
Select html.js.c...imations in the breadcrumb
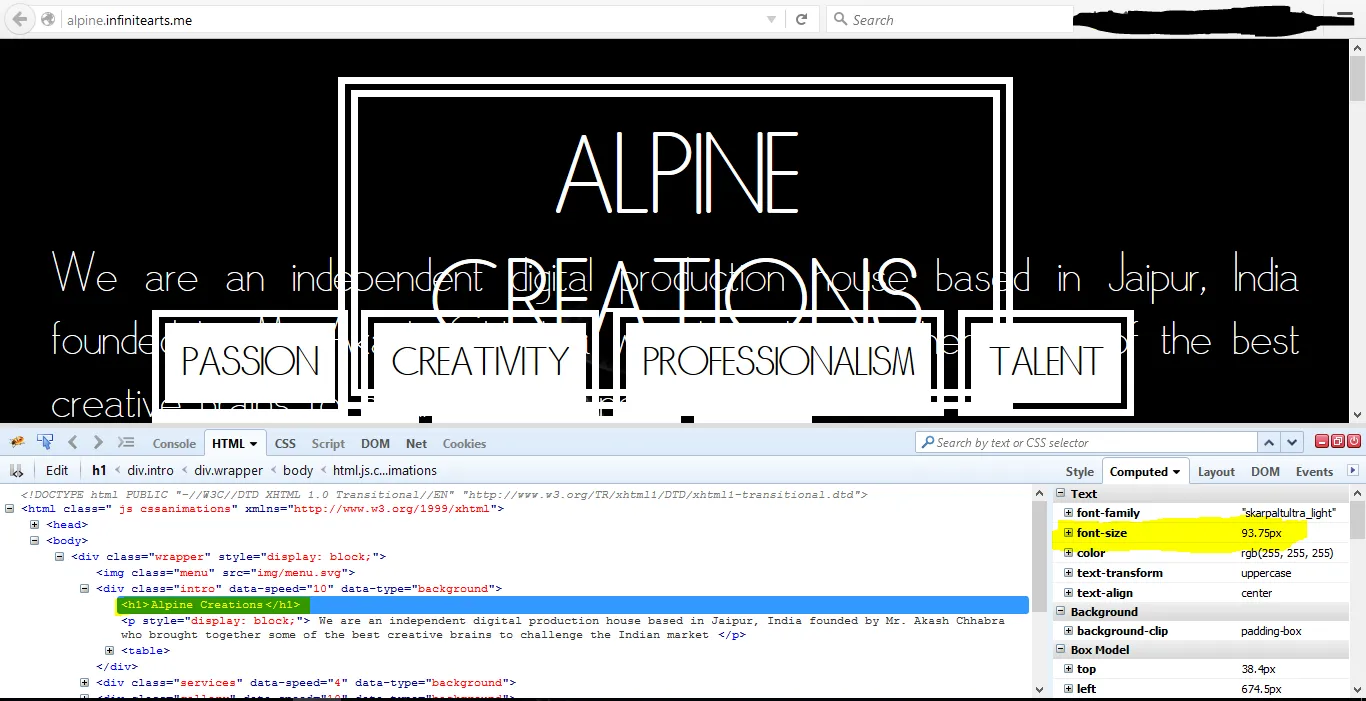(x=385, y=470)
